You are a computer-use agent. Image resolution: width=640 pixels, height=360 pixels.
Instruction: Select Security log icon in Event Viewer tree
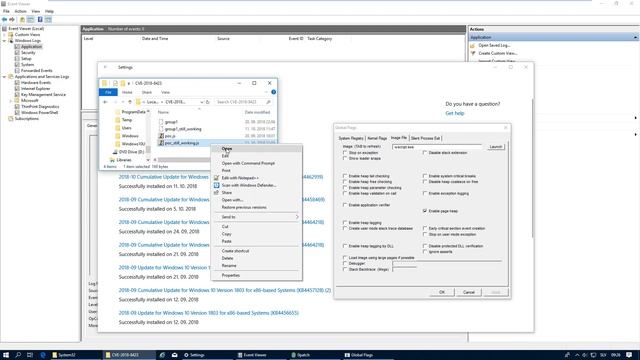(x=17, y=53)
